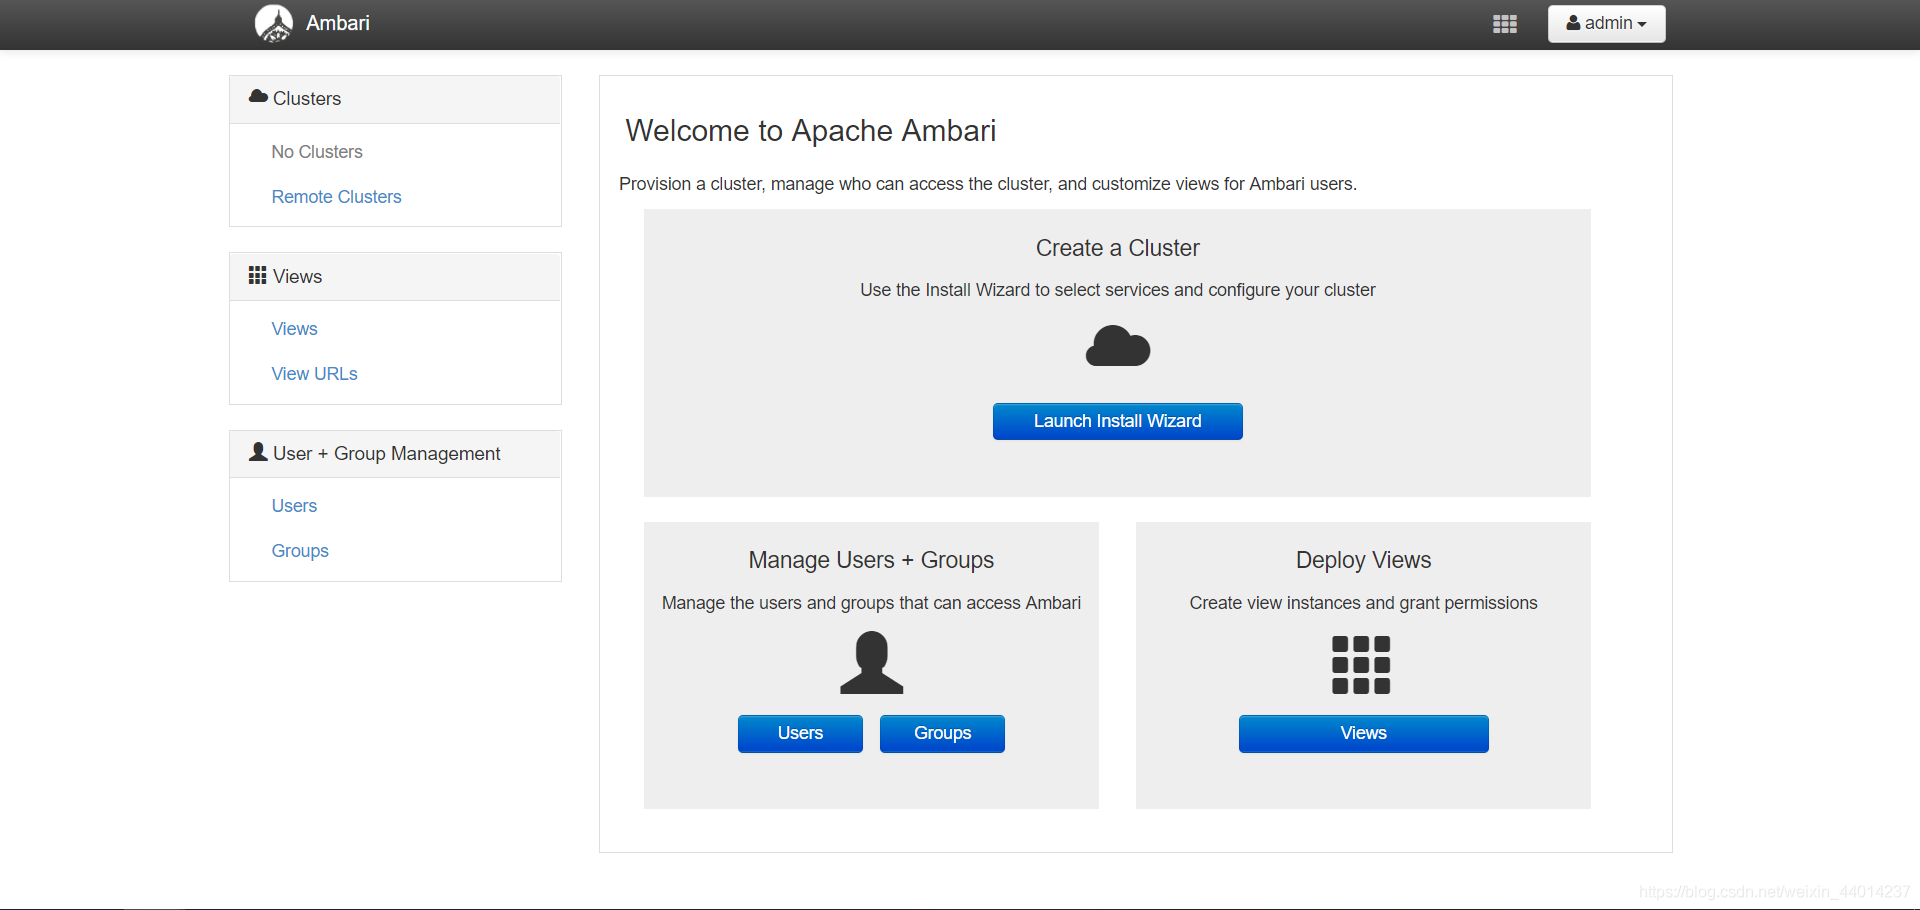This screenshot has width=1920, height=910.
Task: Click the blue Groups button
Action: tap(942, 733)
